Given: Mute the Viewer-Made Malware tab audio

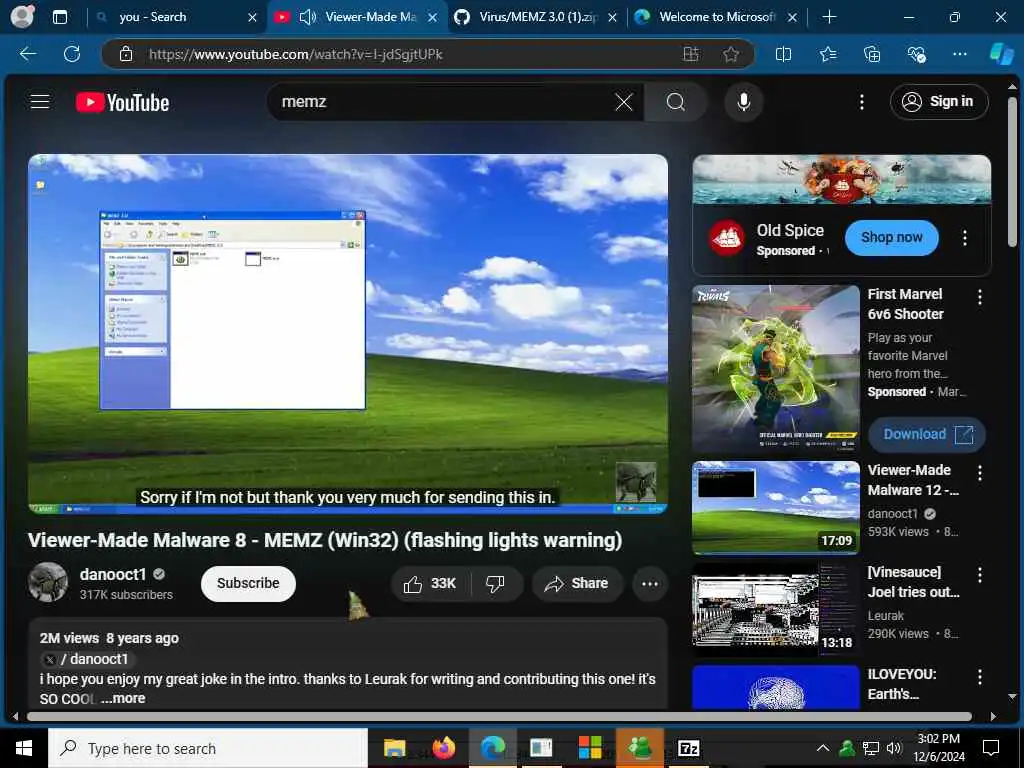Looking at the screenshot, I should tap(308, 17).
